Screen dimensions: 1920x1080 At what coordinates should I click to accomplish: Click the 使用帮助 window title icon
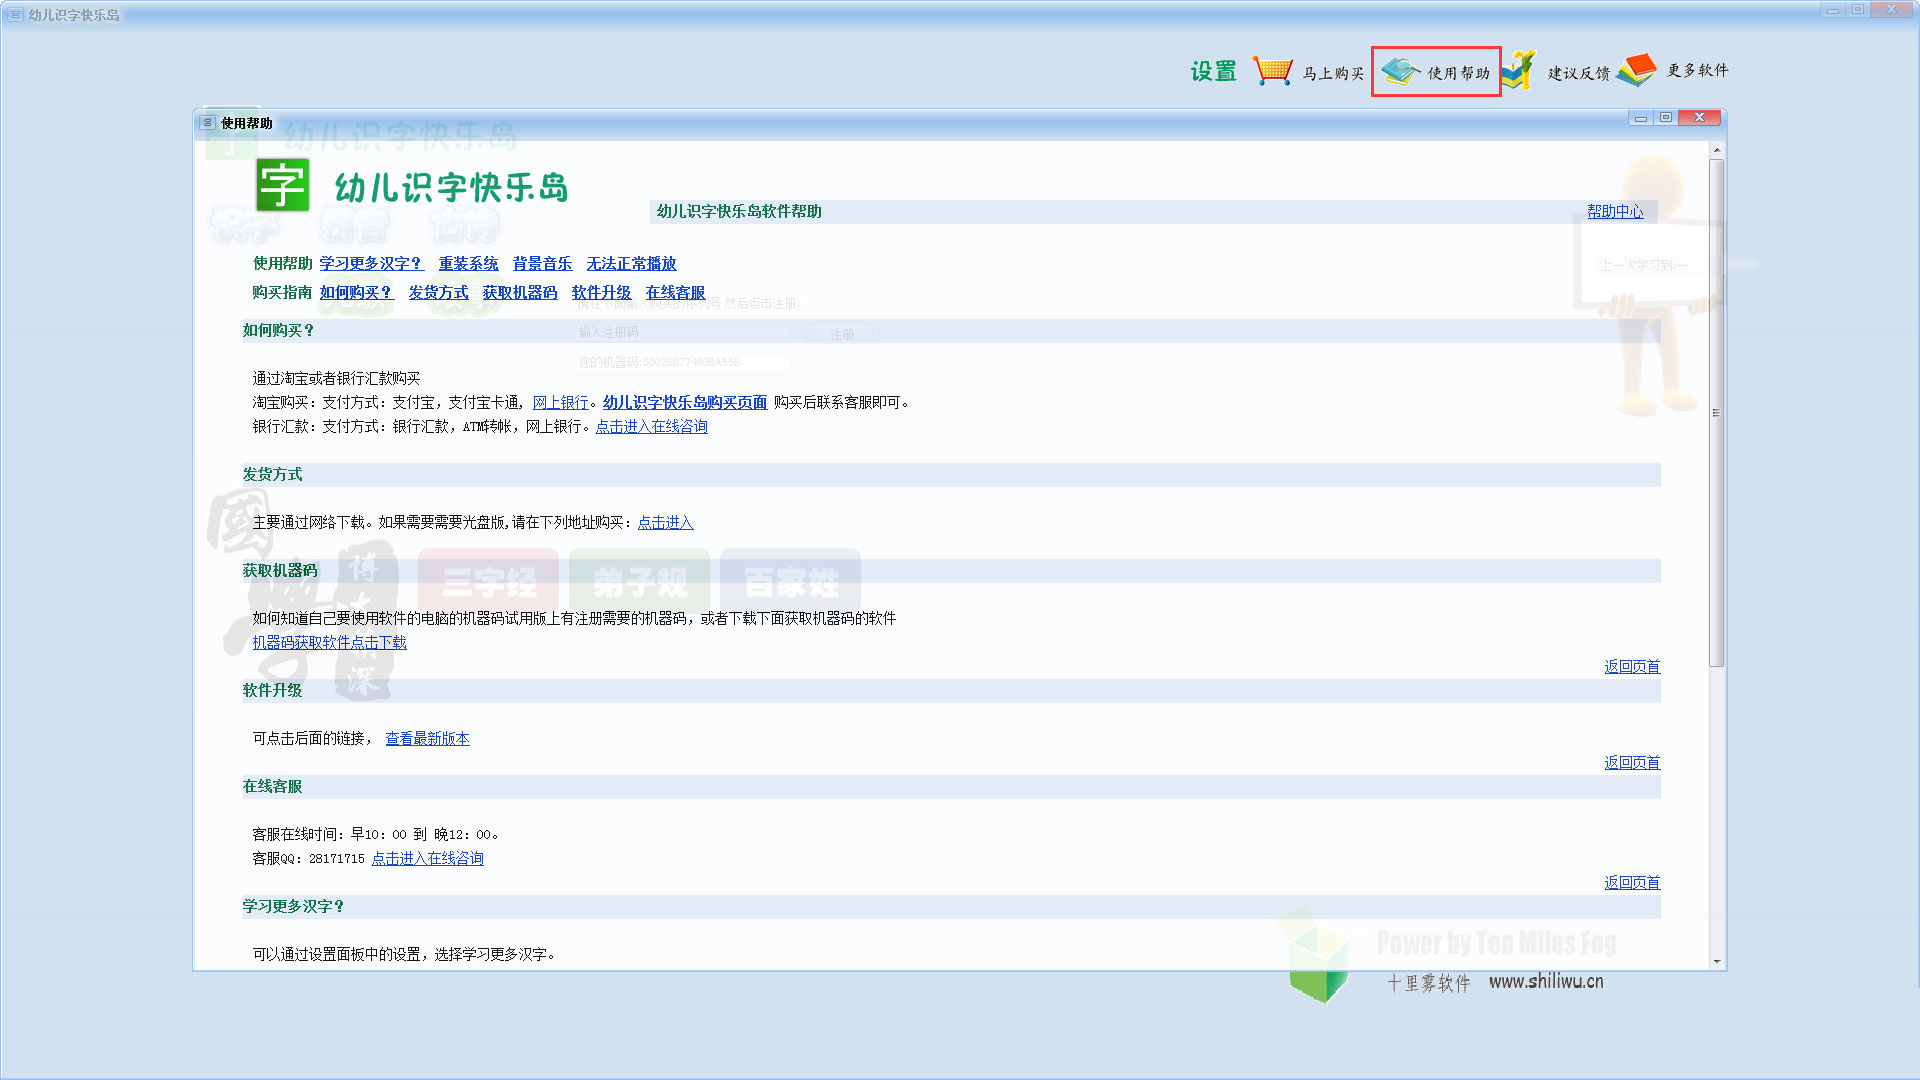(x=207, y=123)
